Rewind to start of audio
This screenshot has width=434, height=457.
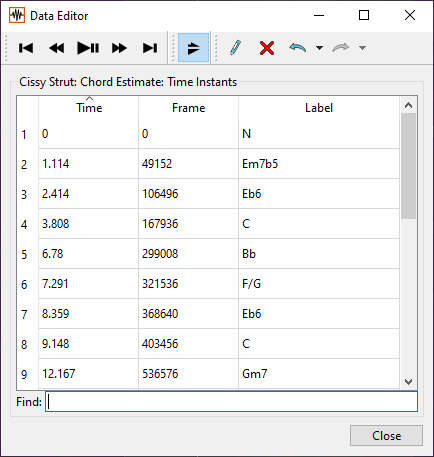tap(26, 48)
